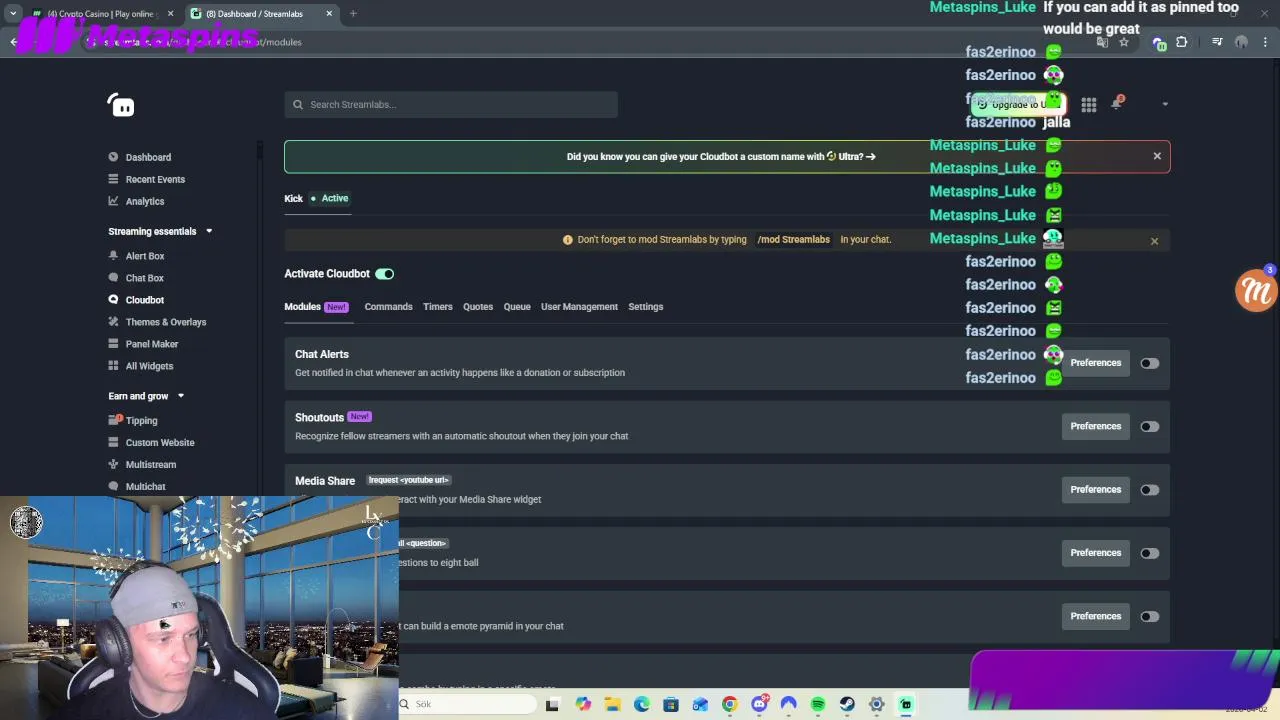1280x720 pixels.
Task: Select Cloudbot in the sidebar
Action: tap(145, 300)
